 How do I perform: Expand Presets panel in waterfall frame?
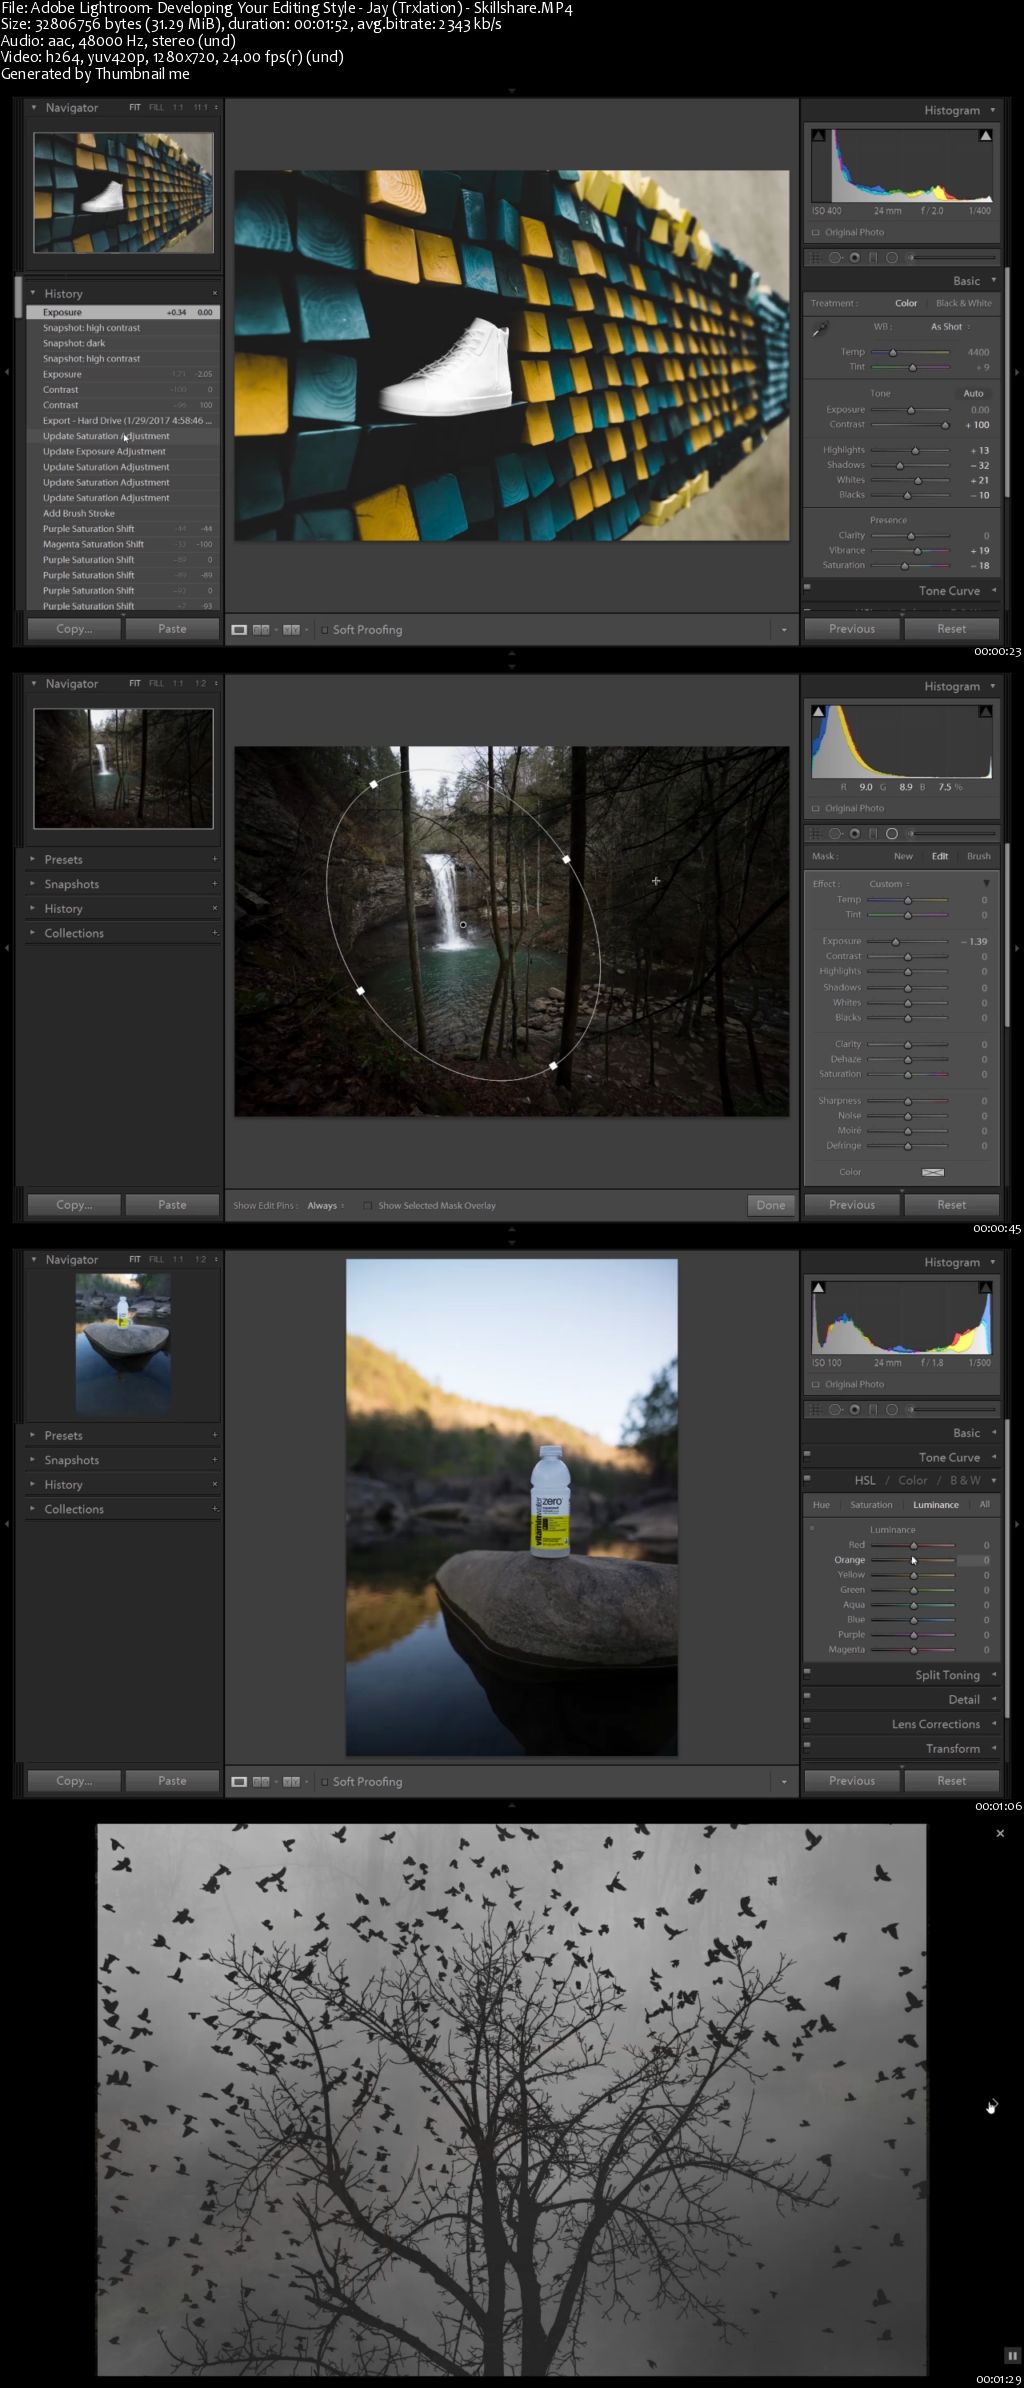pyautogui.click(x=33, y=859)
